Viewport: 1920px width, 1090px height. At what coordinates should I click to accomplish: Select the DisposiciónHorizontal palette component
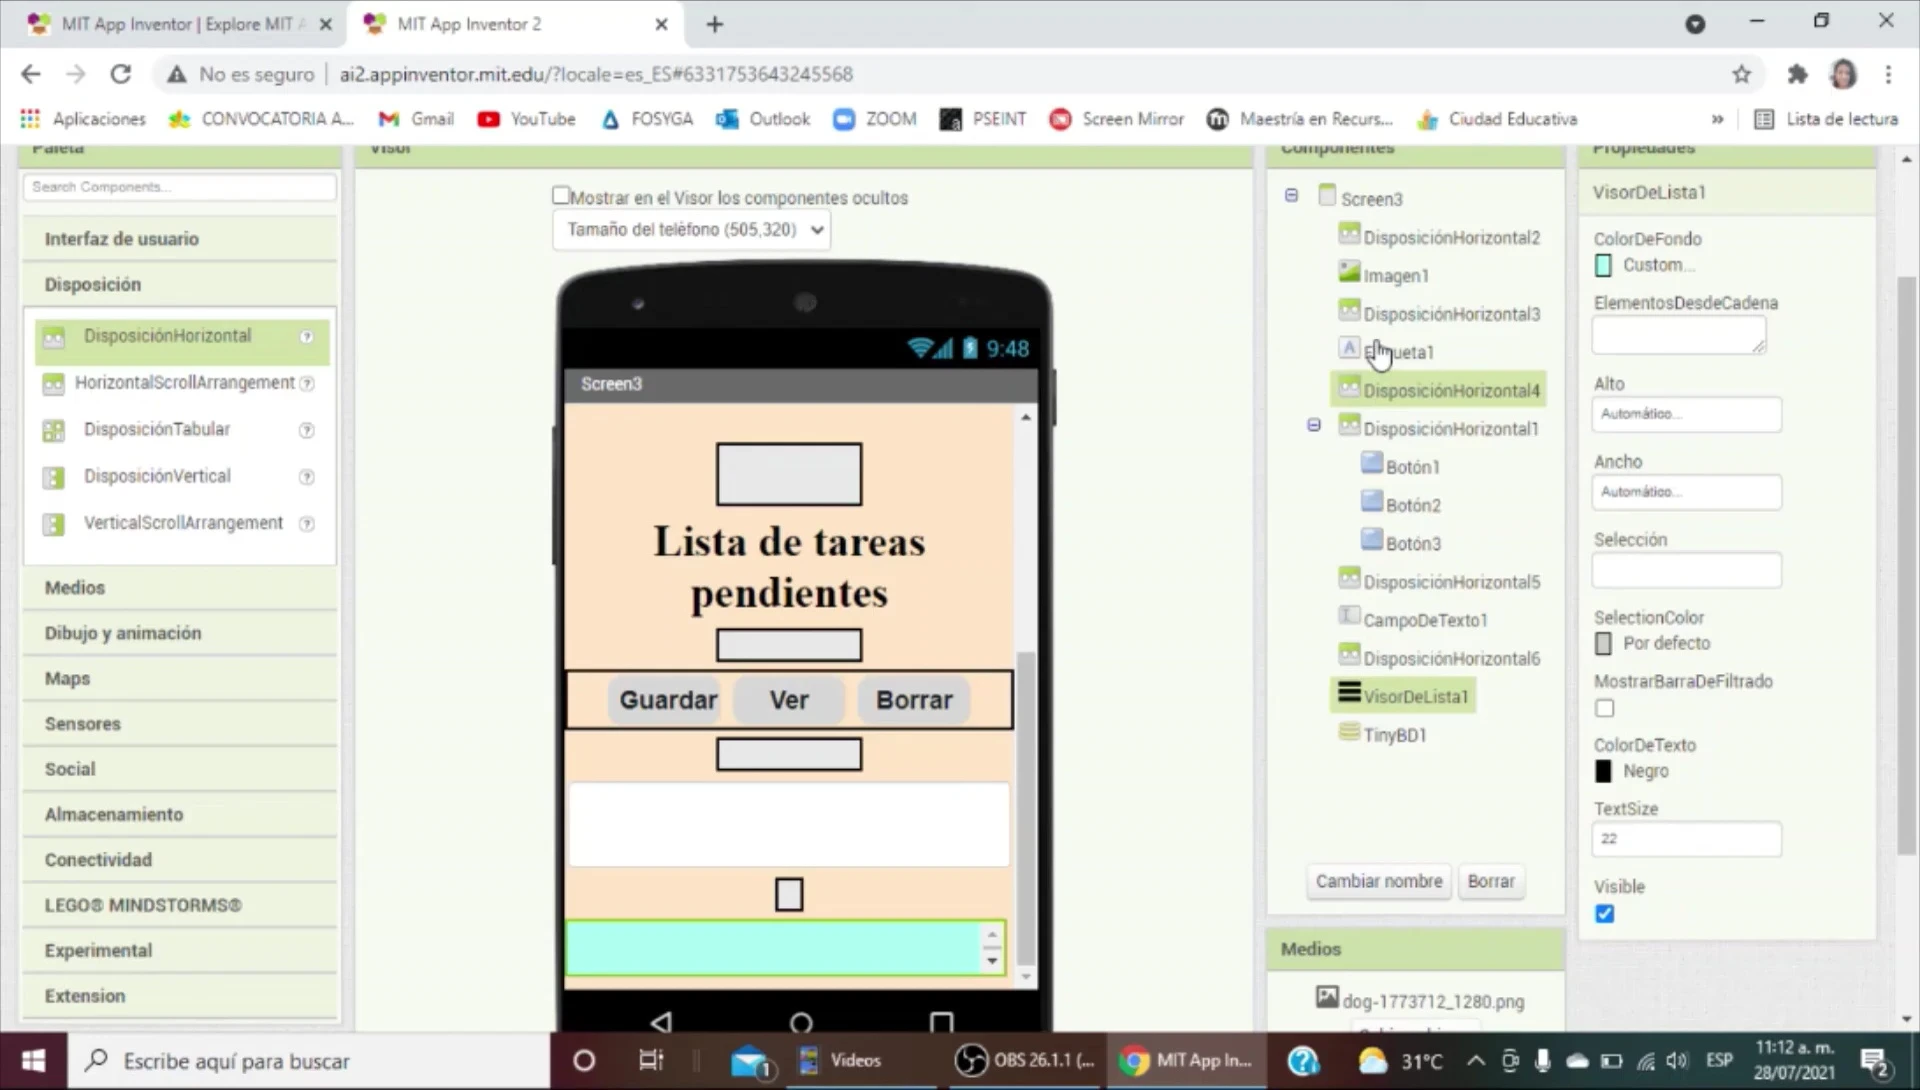point(167,336)
